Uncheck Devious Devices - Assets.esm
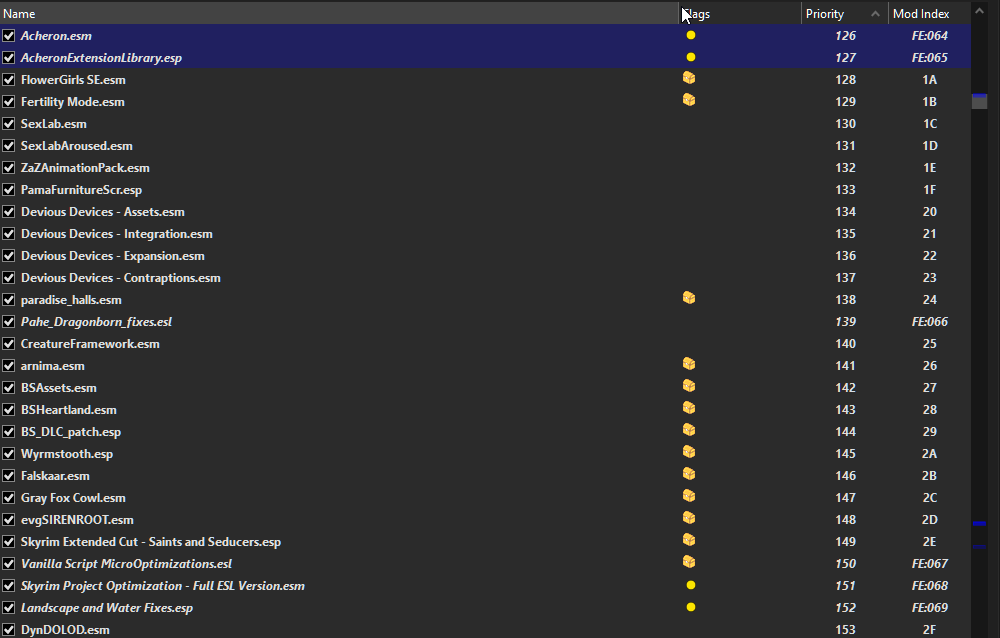The height and width of the screenshot is (638, 1000). click(x=8, y=212)
